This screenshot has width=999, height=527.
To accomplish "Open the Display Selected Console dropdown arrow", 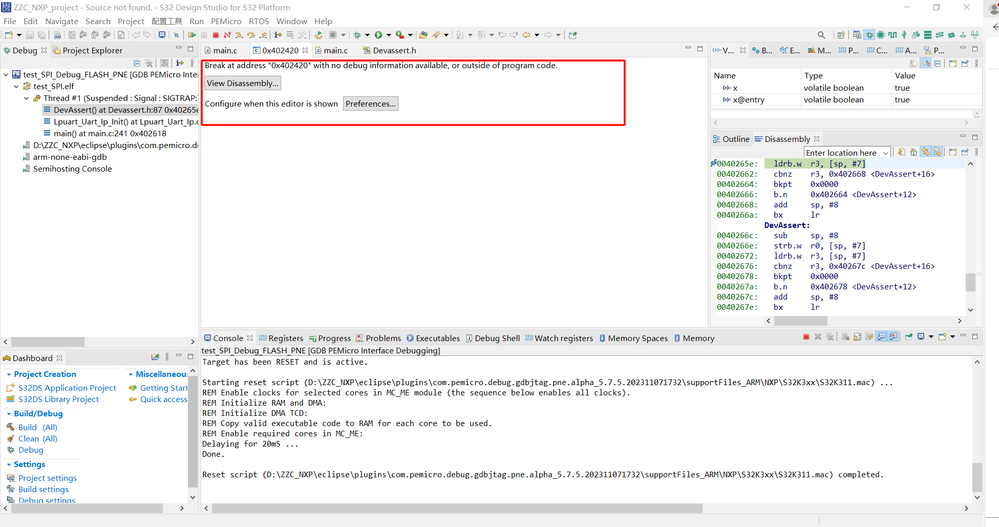I will 931,337.
